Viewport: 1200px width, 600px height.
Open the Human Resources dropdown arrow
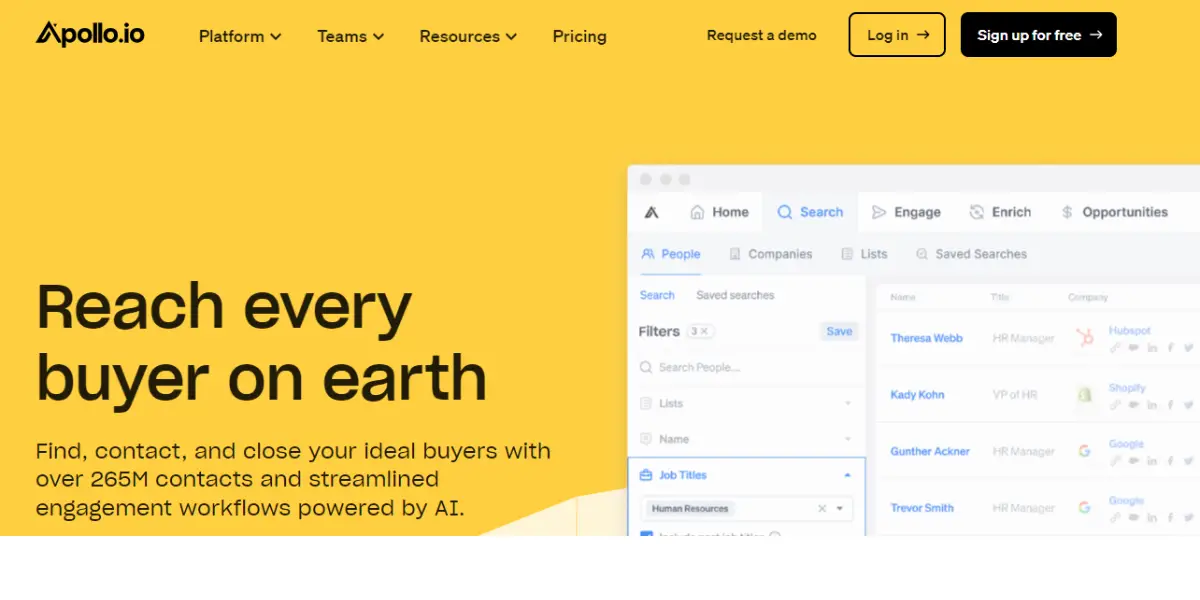[840, 509]
